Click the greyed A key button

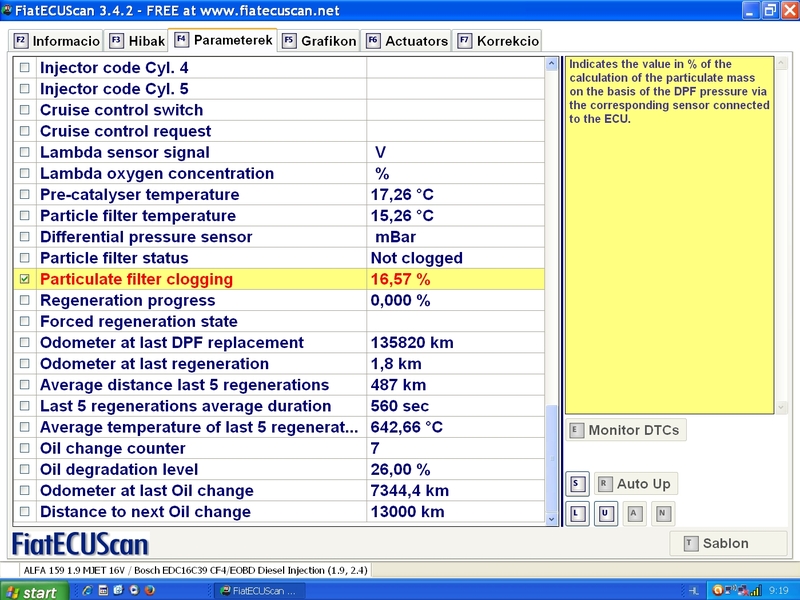tap(634, 513)
